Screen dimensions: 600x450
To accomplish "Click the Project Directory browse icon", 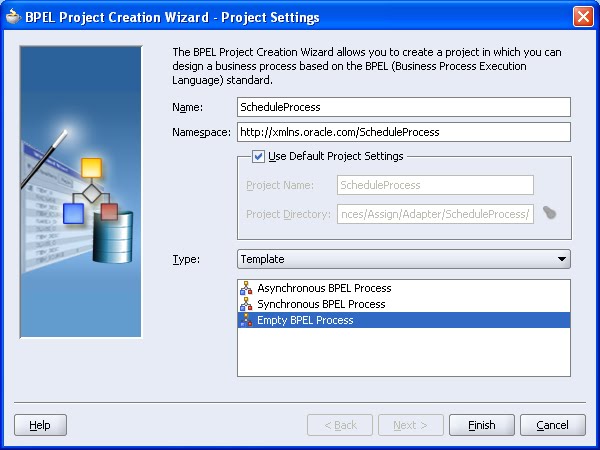I will click(549, 213).
